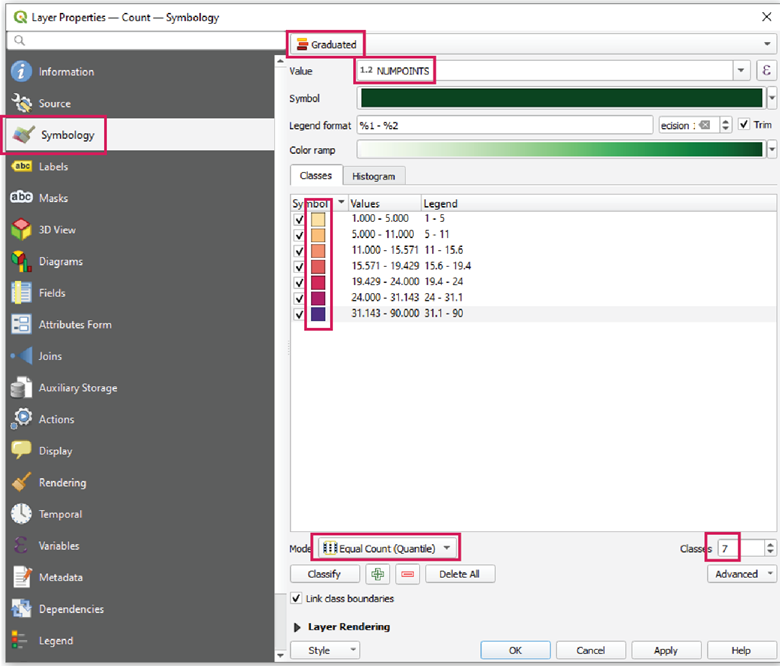Select the Classes tab
This screenshot has height=666, width=780.
pos(316,176)
